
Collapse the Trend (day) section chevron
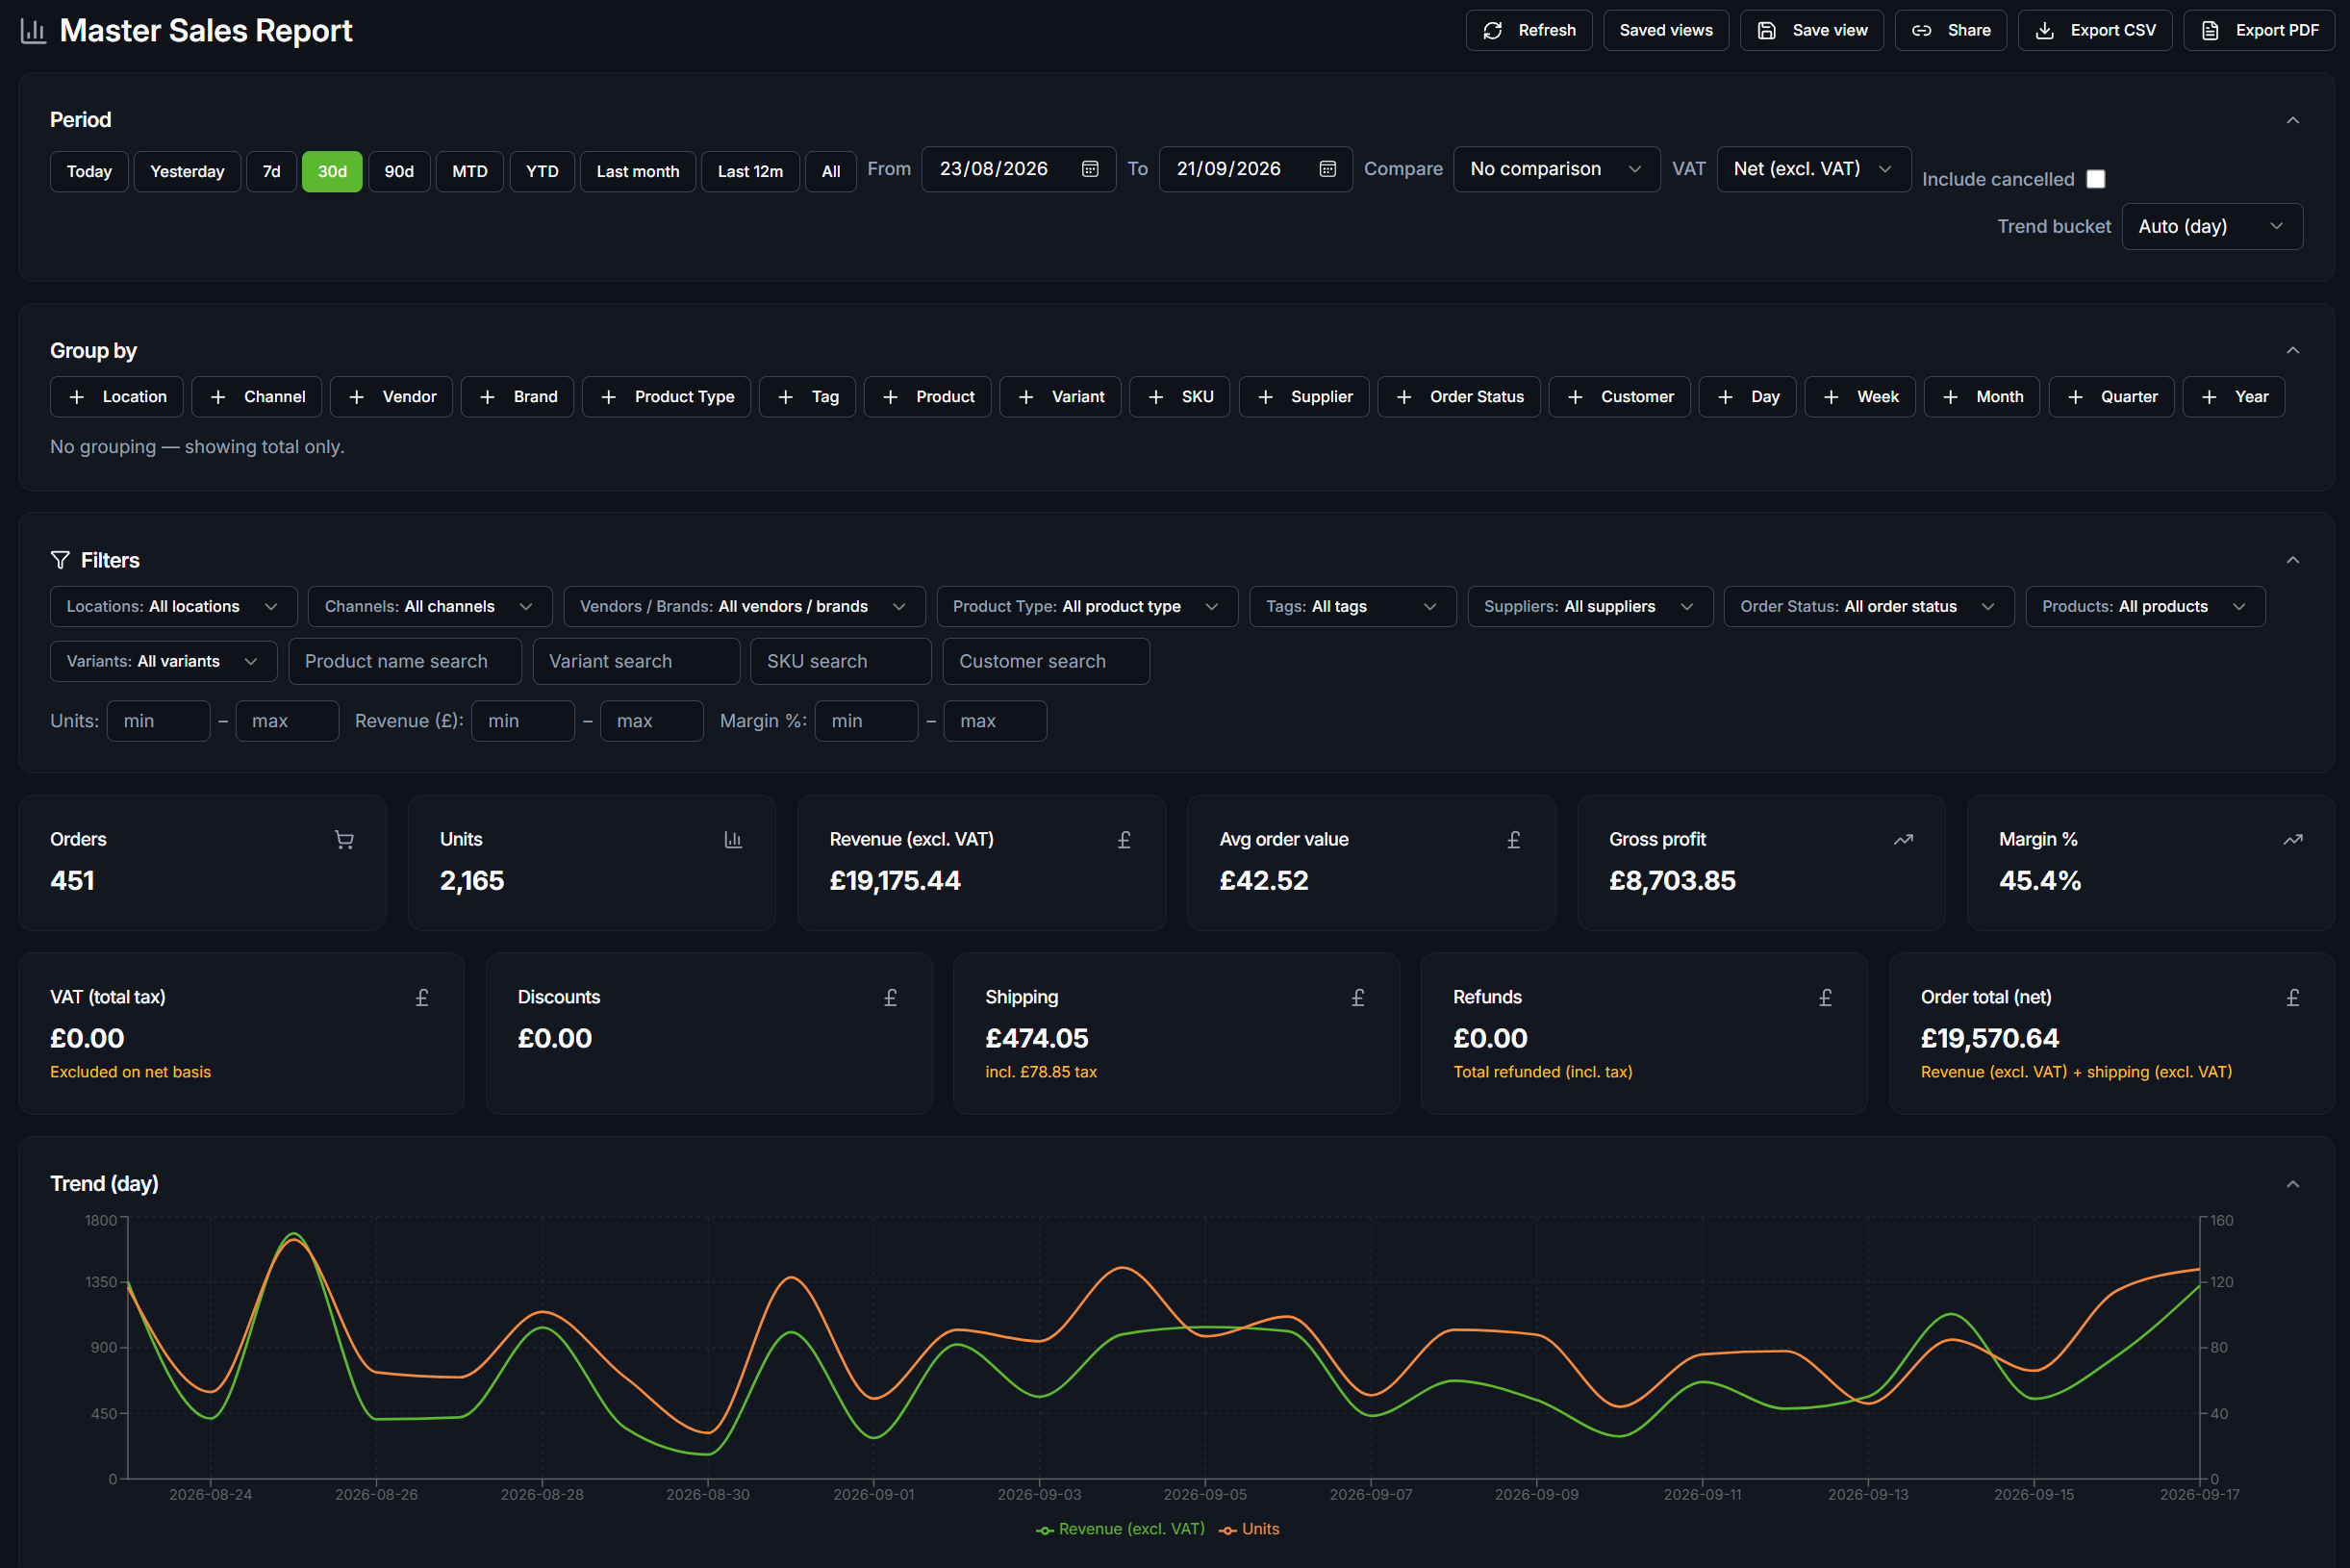pyautogui.click(x=2293, y=1185)
